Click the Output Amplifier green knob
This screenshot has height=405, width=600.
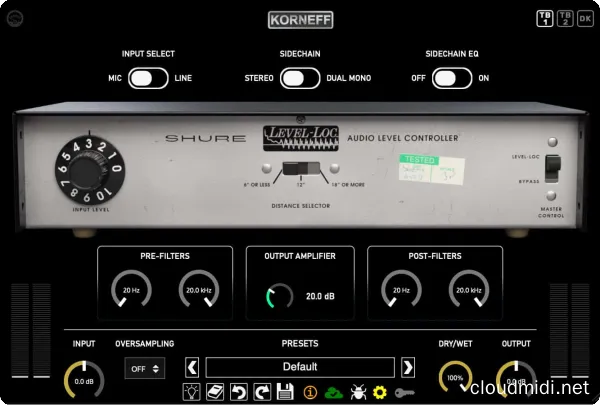(x=279, y=296)
